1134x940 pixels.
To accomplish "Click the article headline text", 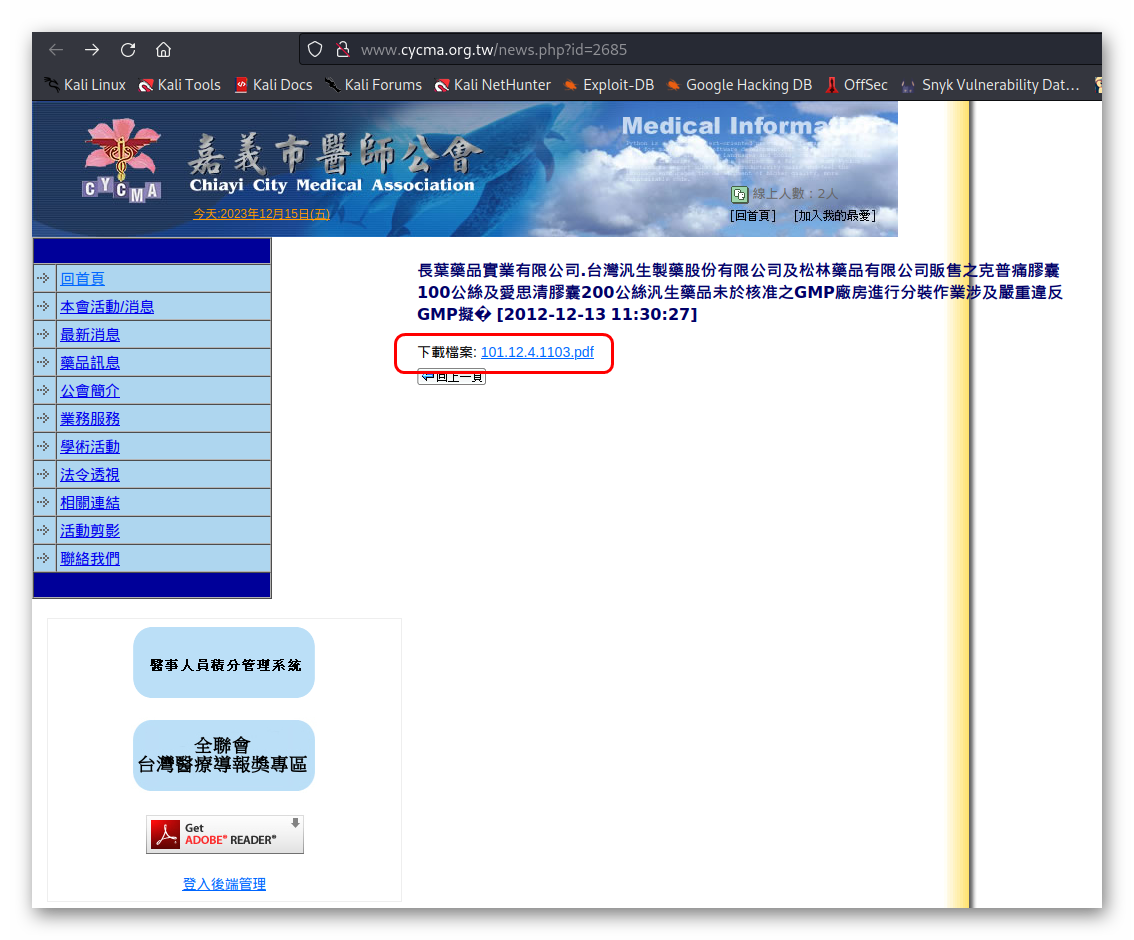I will click(740, 292).
